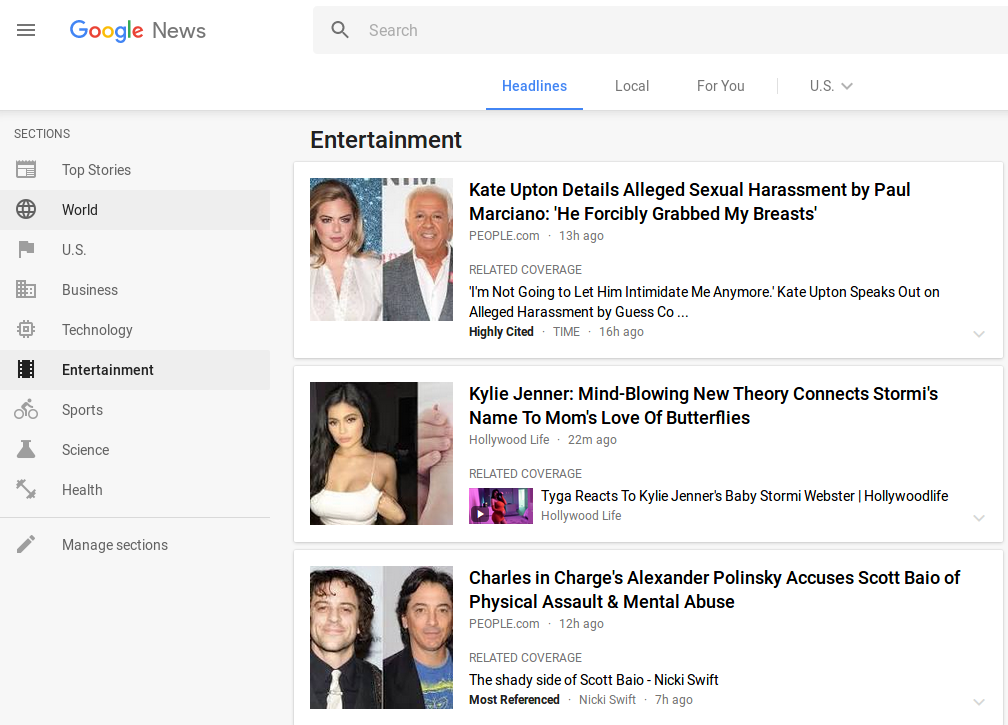Image resolution: width=1008 pixels, height=725 pixels.
Task: Click the Manage sections pencil icon
Action: (x=26, y=544)
